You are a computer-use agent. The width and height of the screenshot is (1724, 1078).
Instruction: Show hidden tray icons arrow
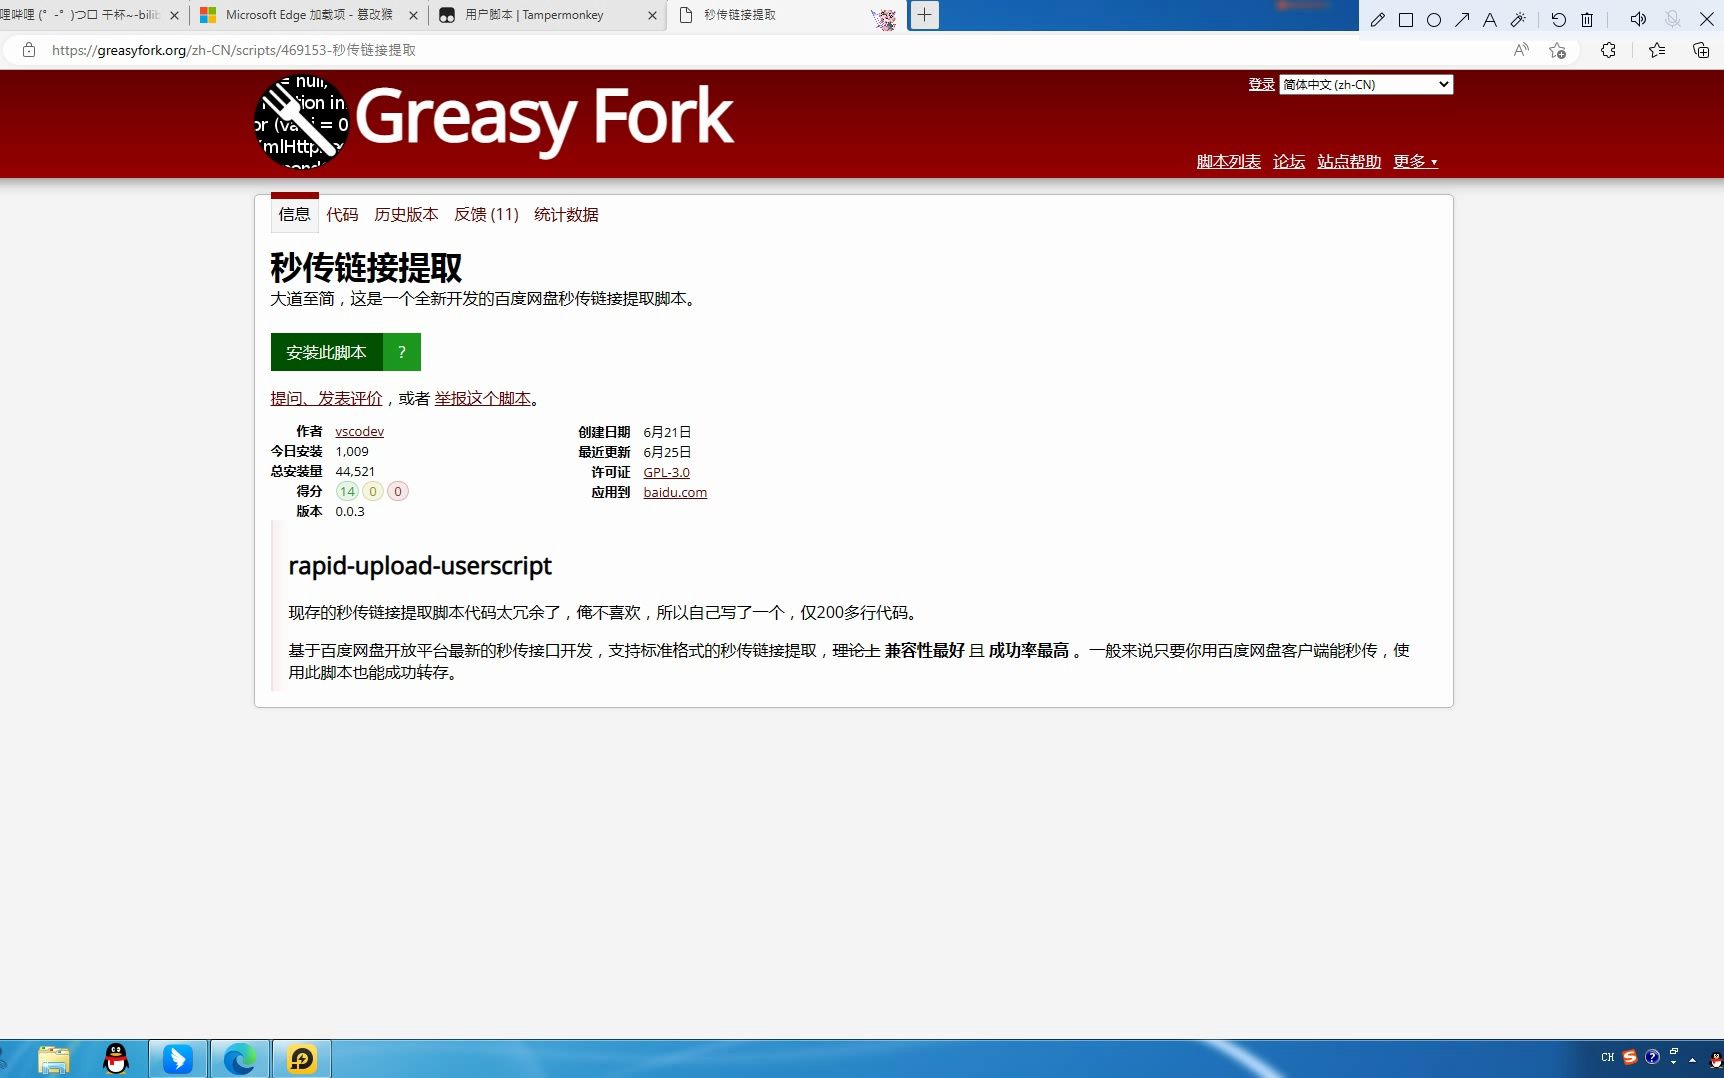tap(1692, 1058)
